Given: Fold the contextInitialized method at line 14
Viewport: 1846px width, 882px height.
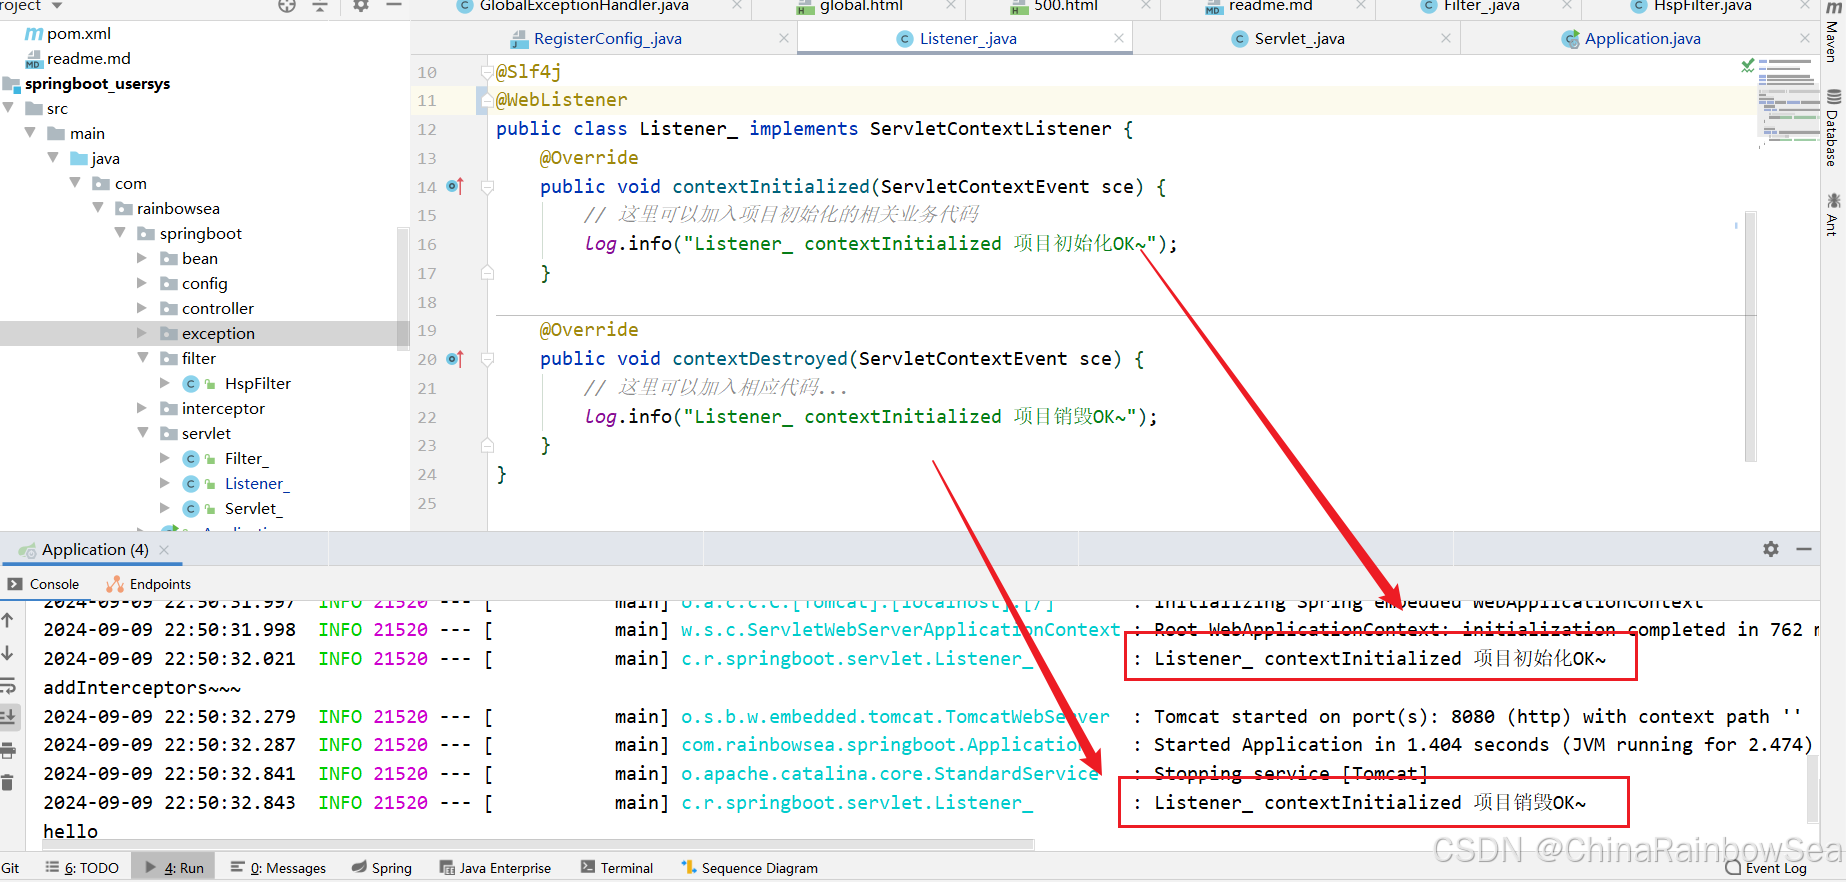Looking at the screenshot, I should pos(487,187).
